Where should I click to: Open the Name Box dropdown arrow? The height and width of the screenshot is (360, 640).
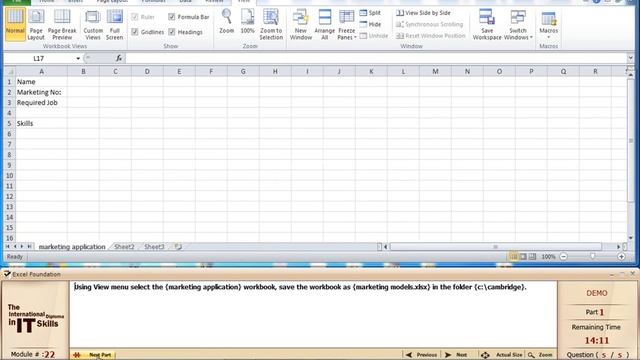click(x=78, y=58)
